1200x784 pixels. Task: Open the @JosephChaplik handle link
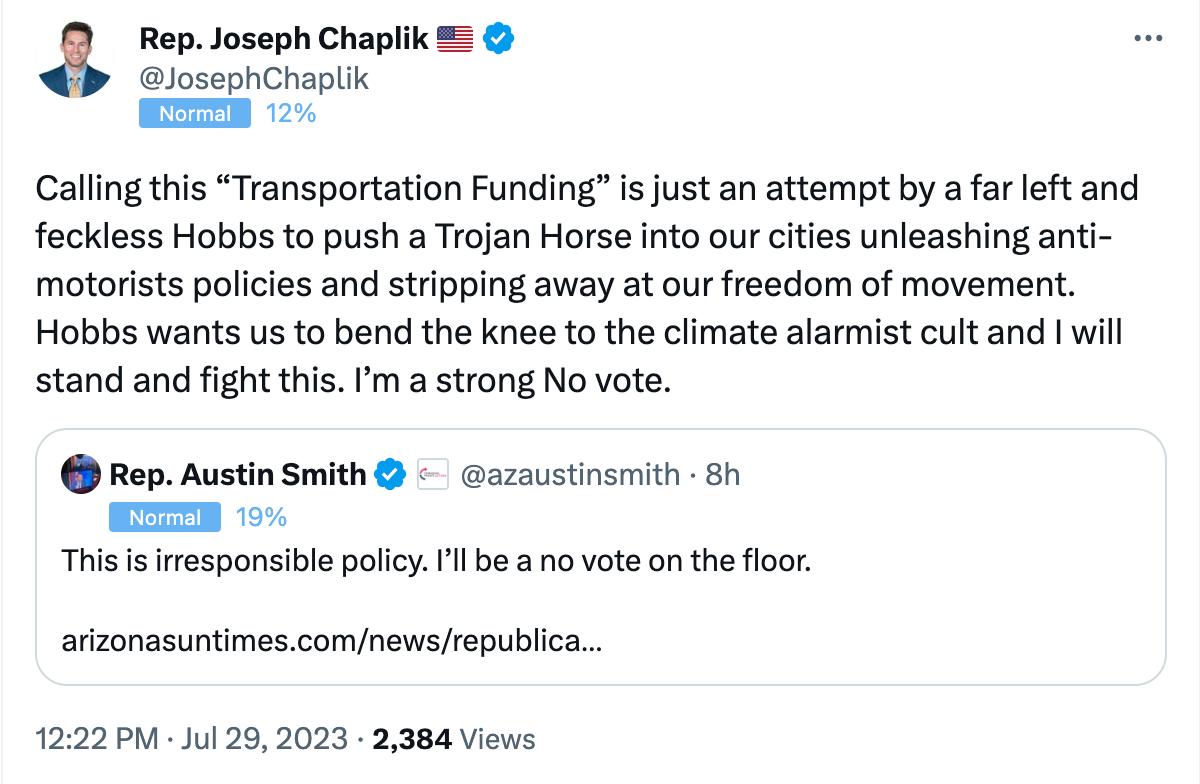point(254,78)
